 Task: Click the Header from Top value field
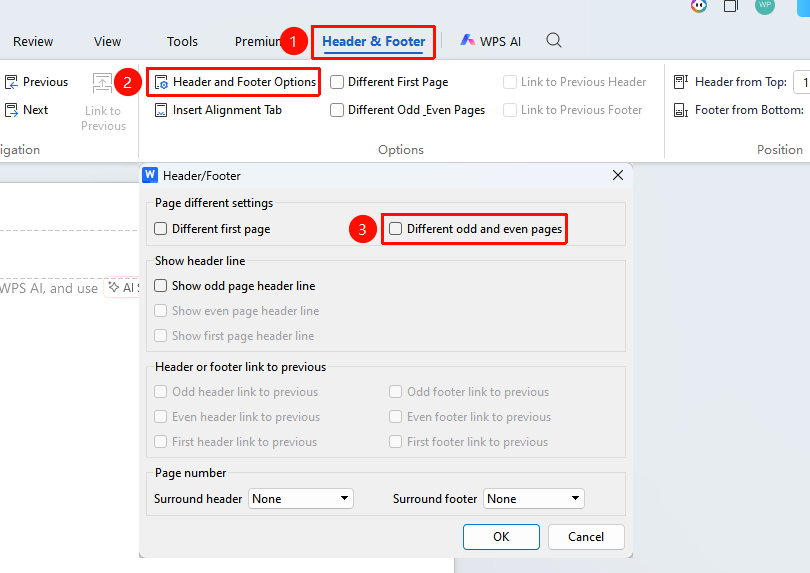802,82
